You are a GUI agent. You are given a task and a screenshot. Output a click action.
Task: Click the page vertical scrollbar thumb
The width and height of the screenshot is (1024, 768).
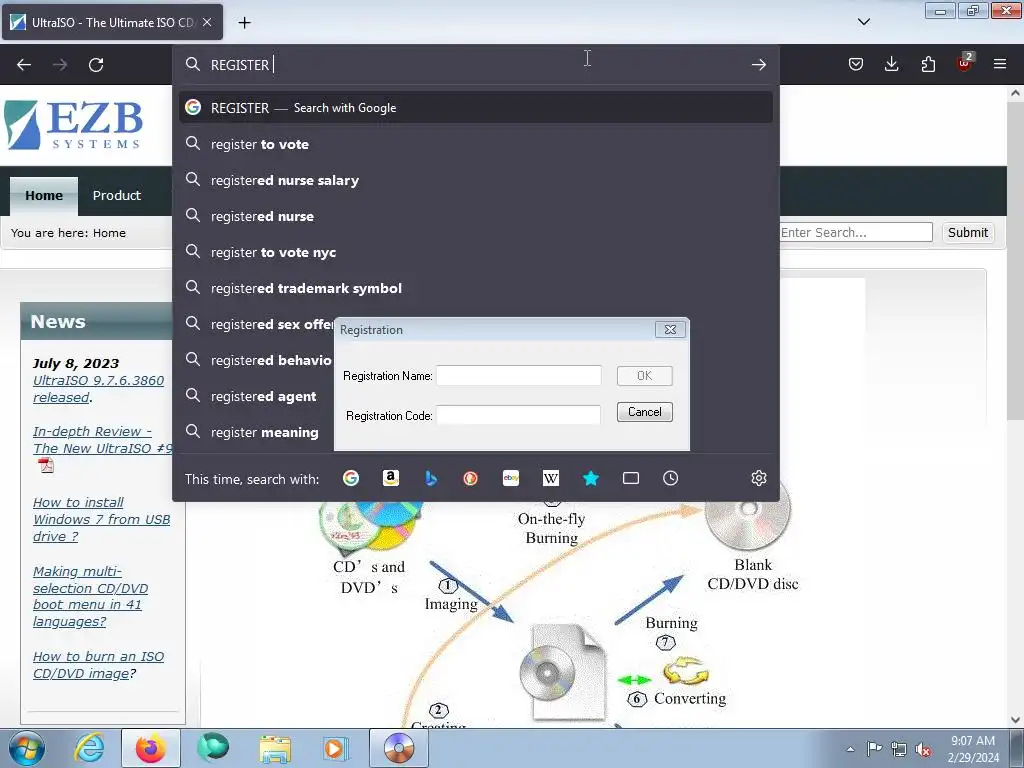click(x=1015, y=261)
